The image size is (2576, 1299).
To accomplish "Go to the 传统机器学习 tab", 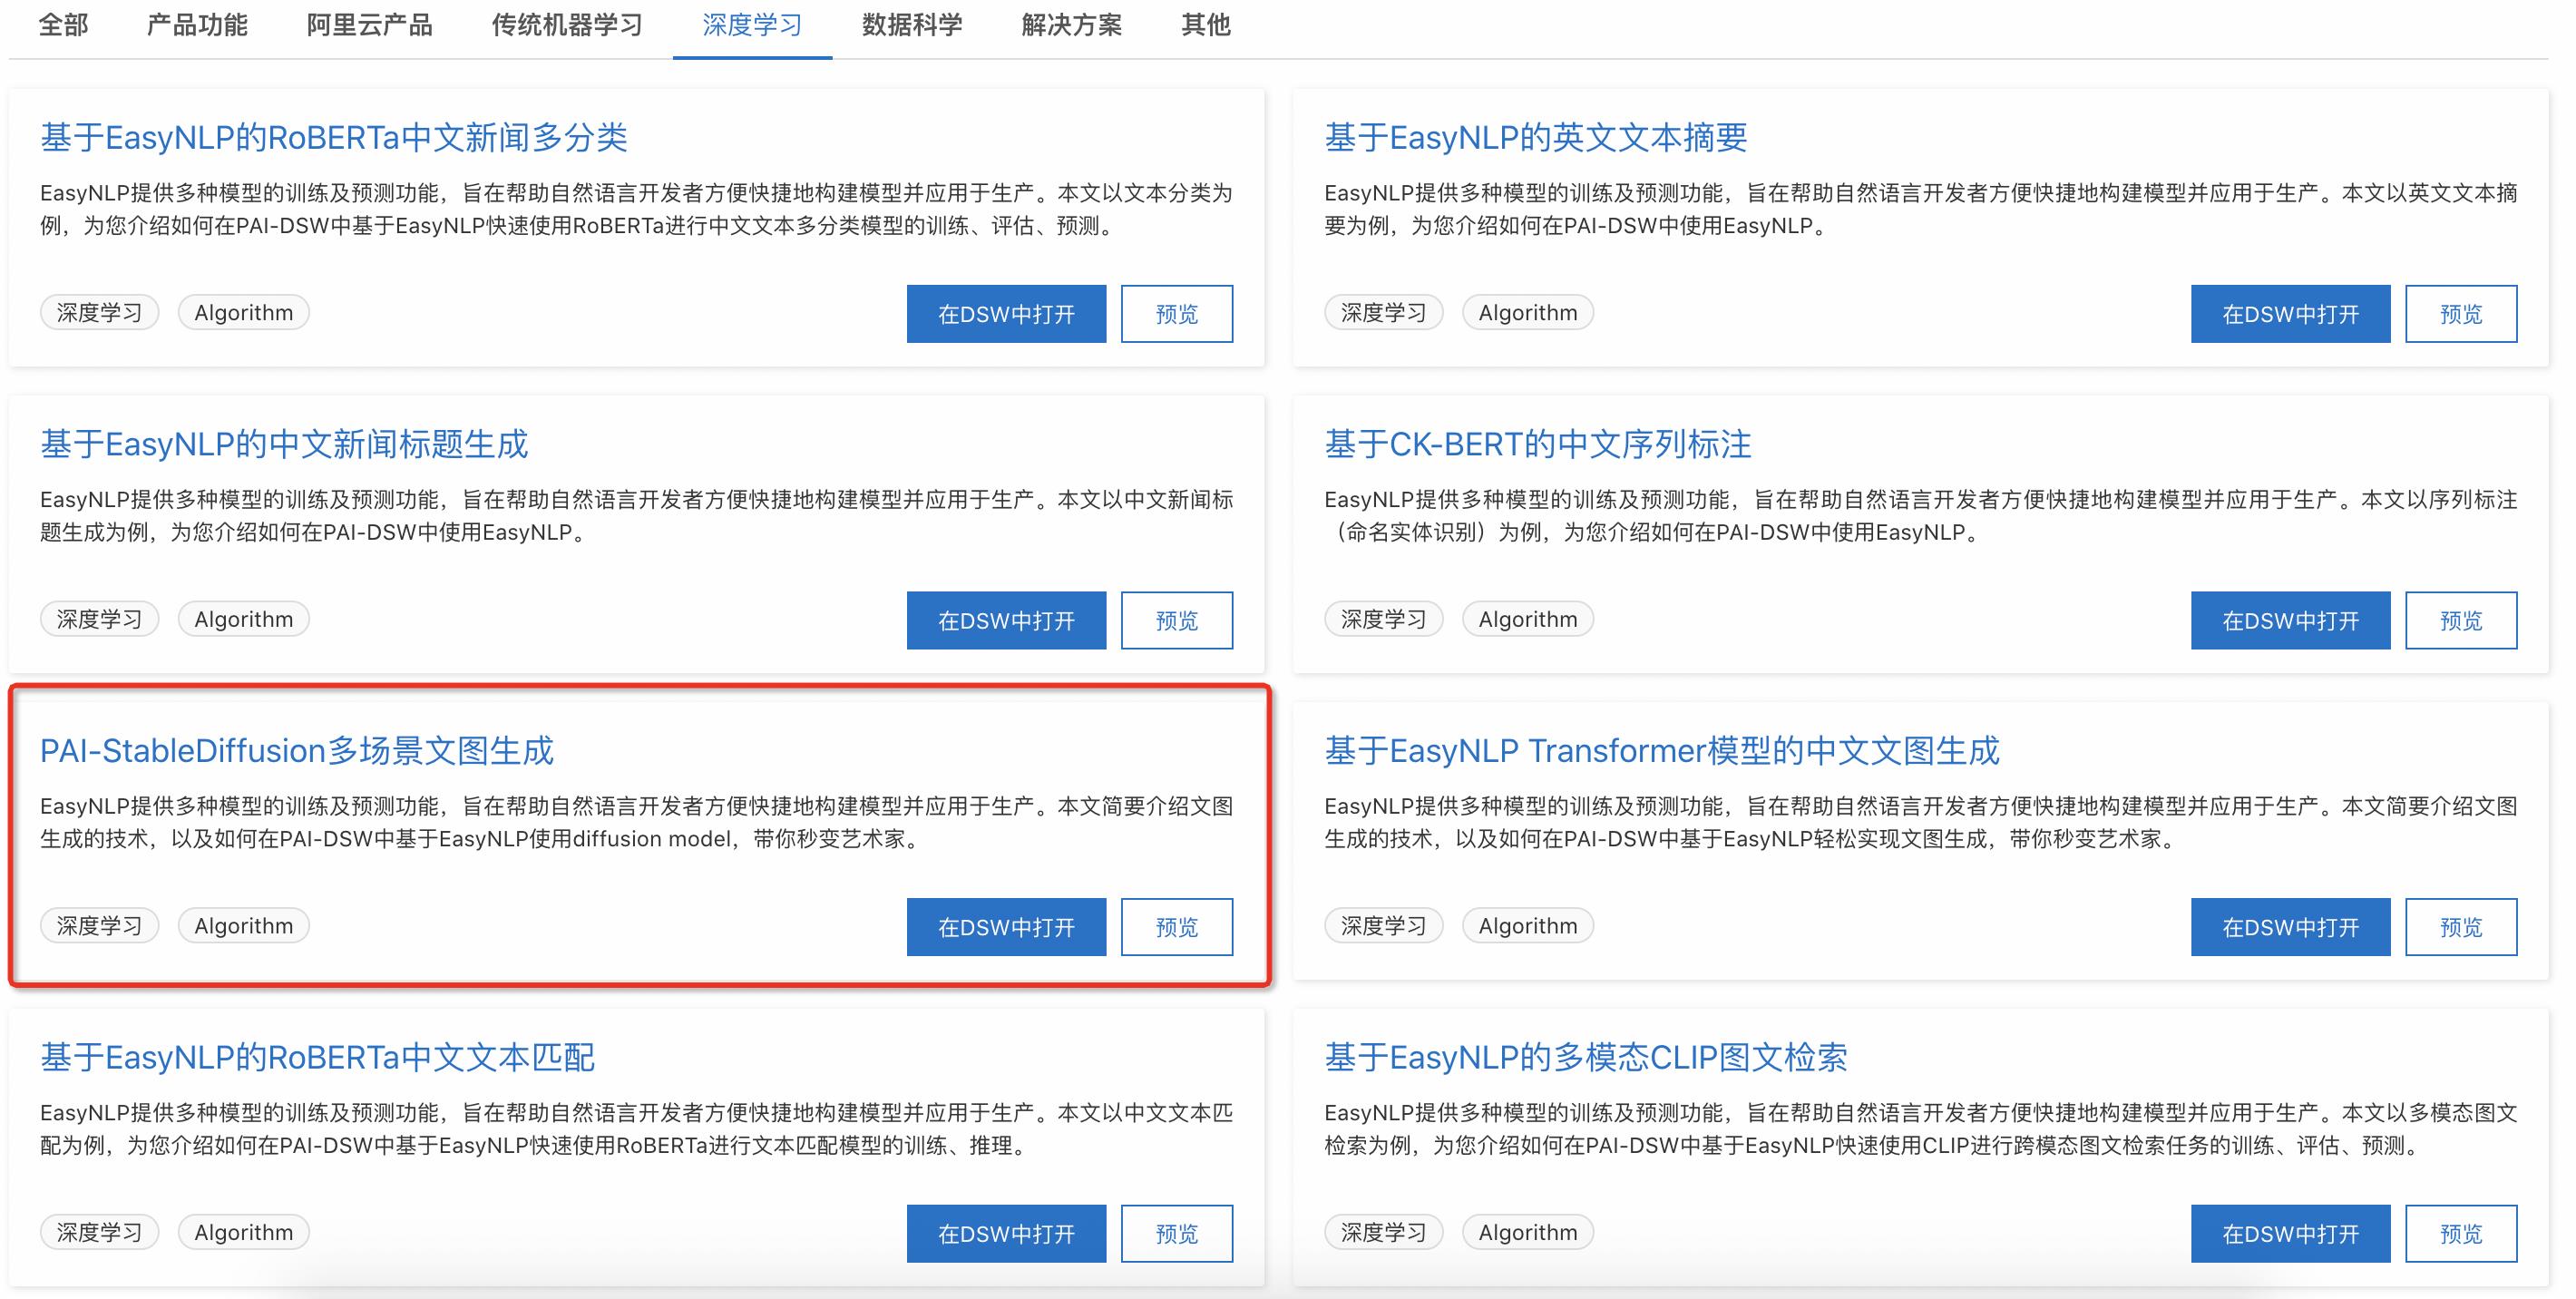I will (x=567, y=25).
